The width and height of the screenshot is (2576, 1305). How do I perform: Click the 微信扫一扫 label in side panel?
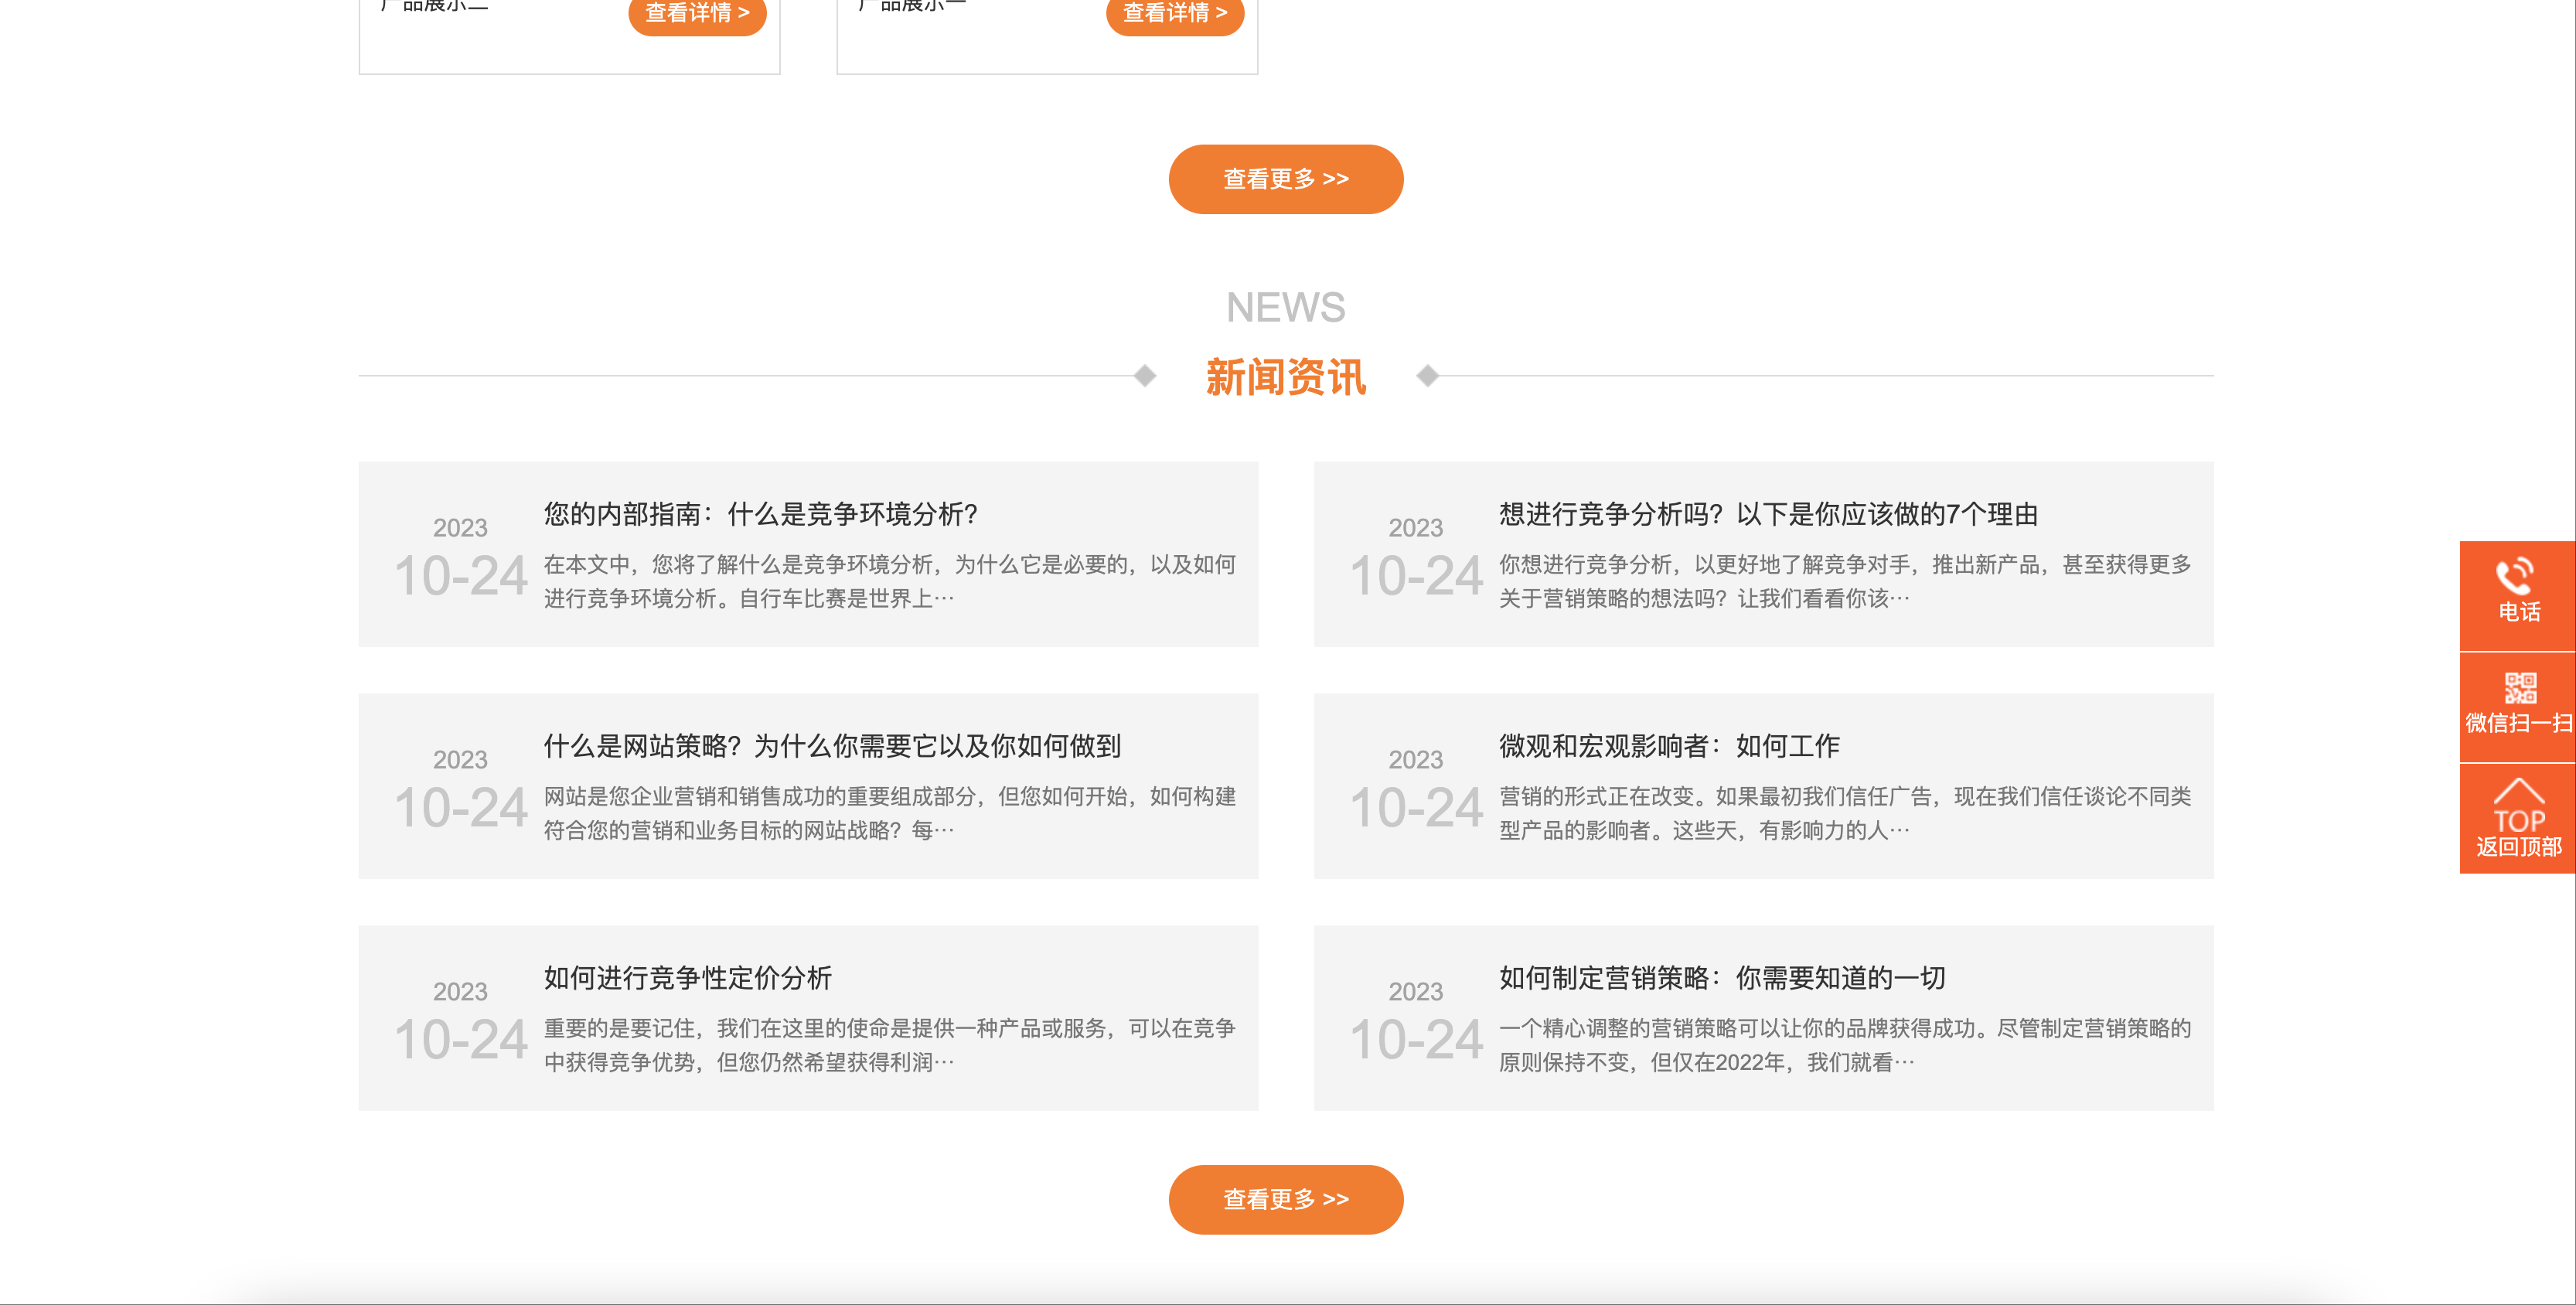(2518, 723)
